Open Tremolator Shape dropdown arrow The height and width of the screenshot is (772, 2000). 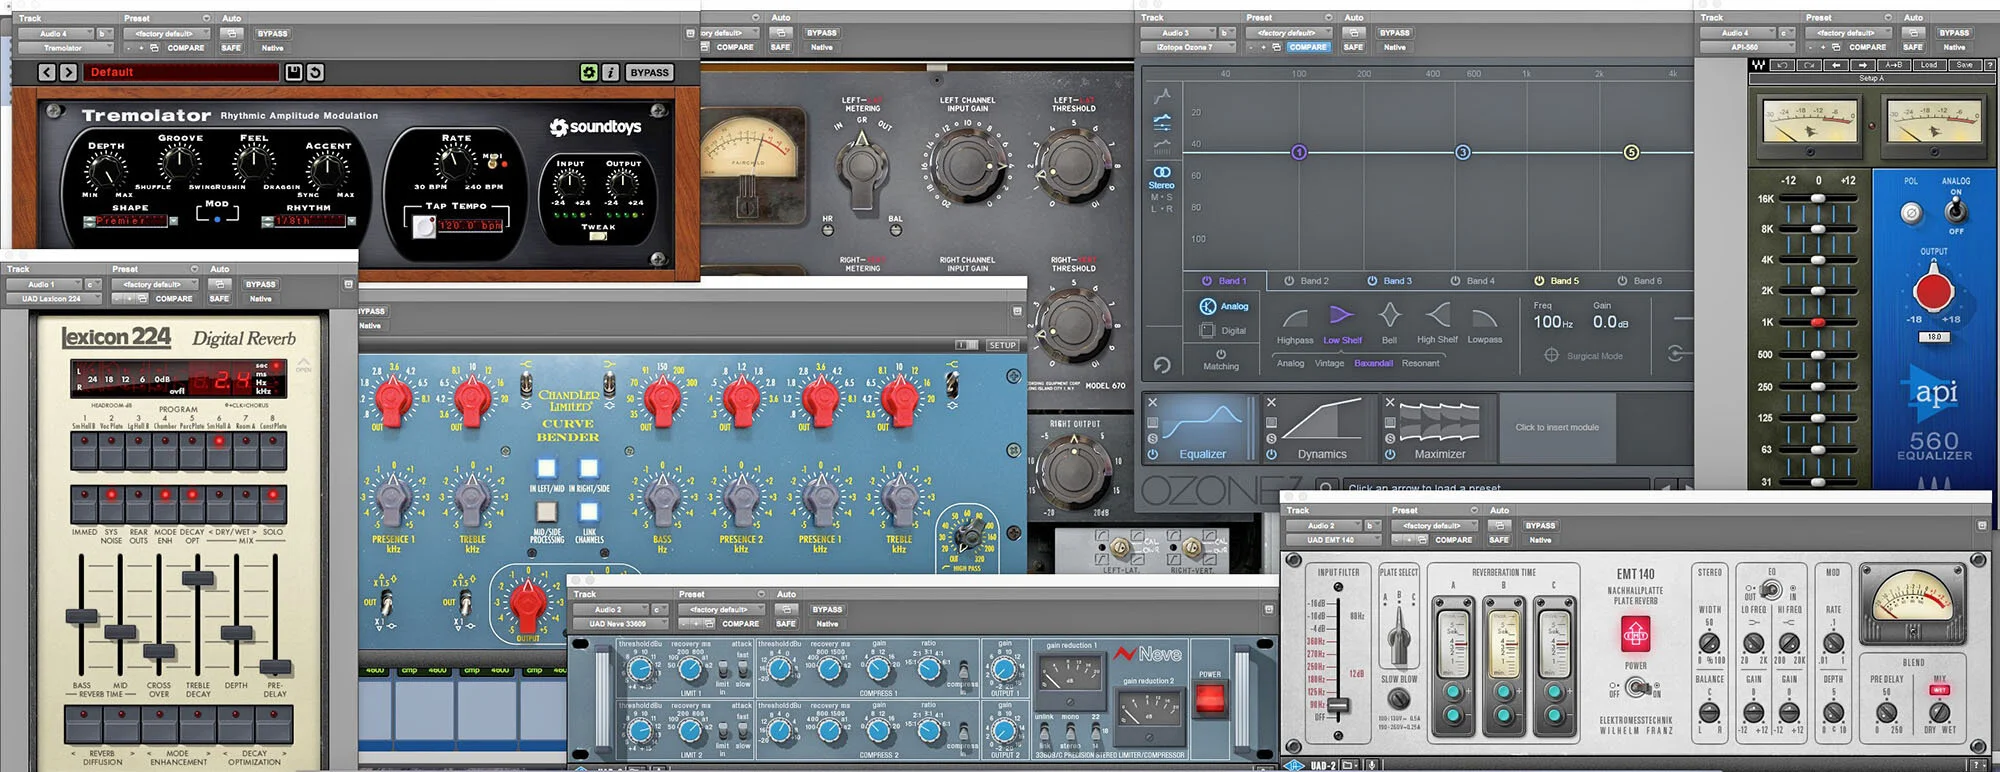pyautogui.click(x=173, y=221)
